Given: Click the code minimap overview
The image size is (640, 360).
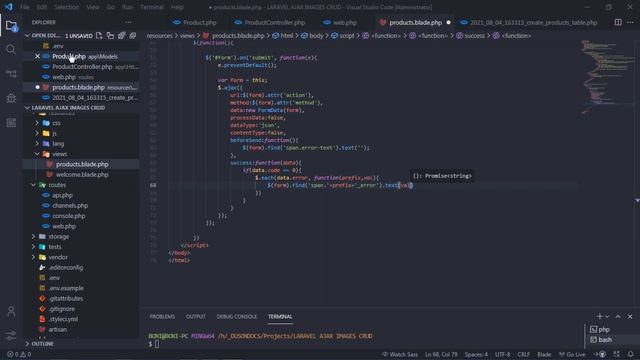Looking at the screenshot, I should (x=607, y=78).
